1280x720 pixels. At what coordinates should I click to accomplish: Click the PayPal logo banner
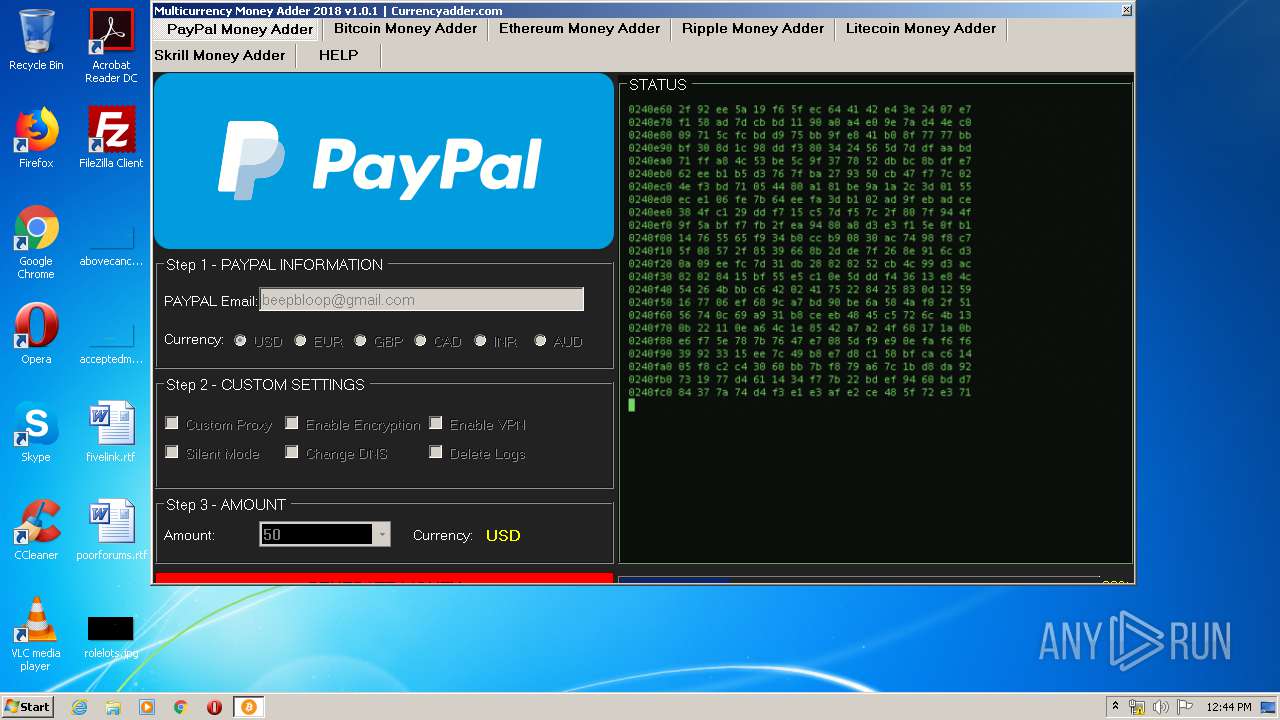(384, 161)
